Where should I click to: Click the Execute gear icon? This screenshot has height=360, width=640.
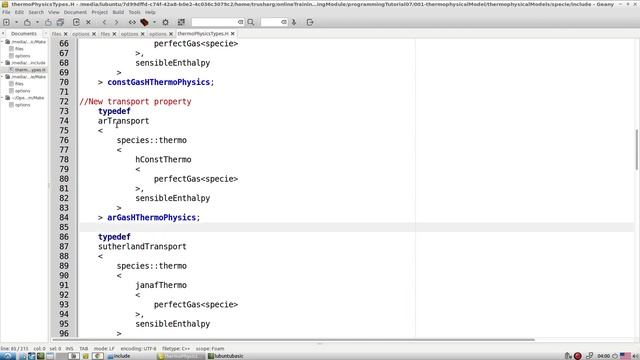(165, 22)
